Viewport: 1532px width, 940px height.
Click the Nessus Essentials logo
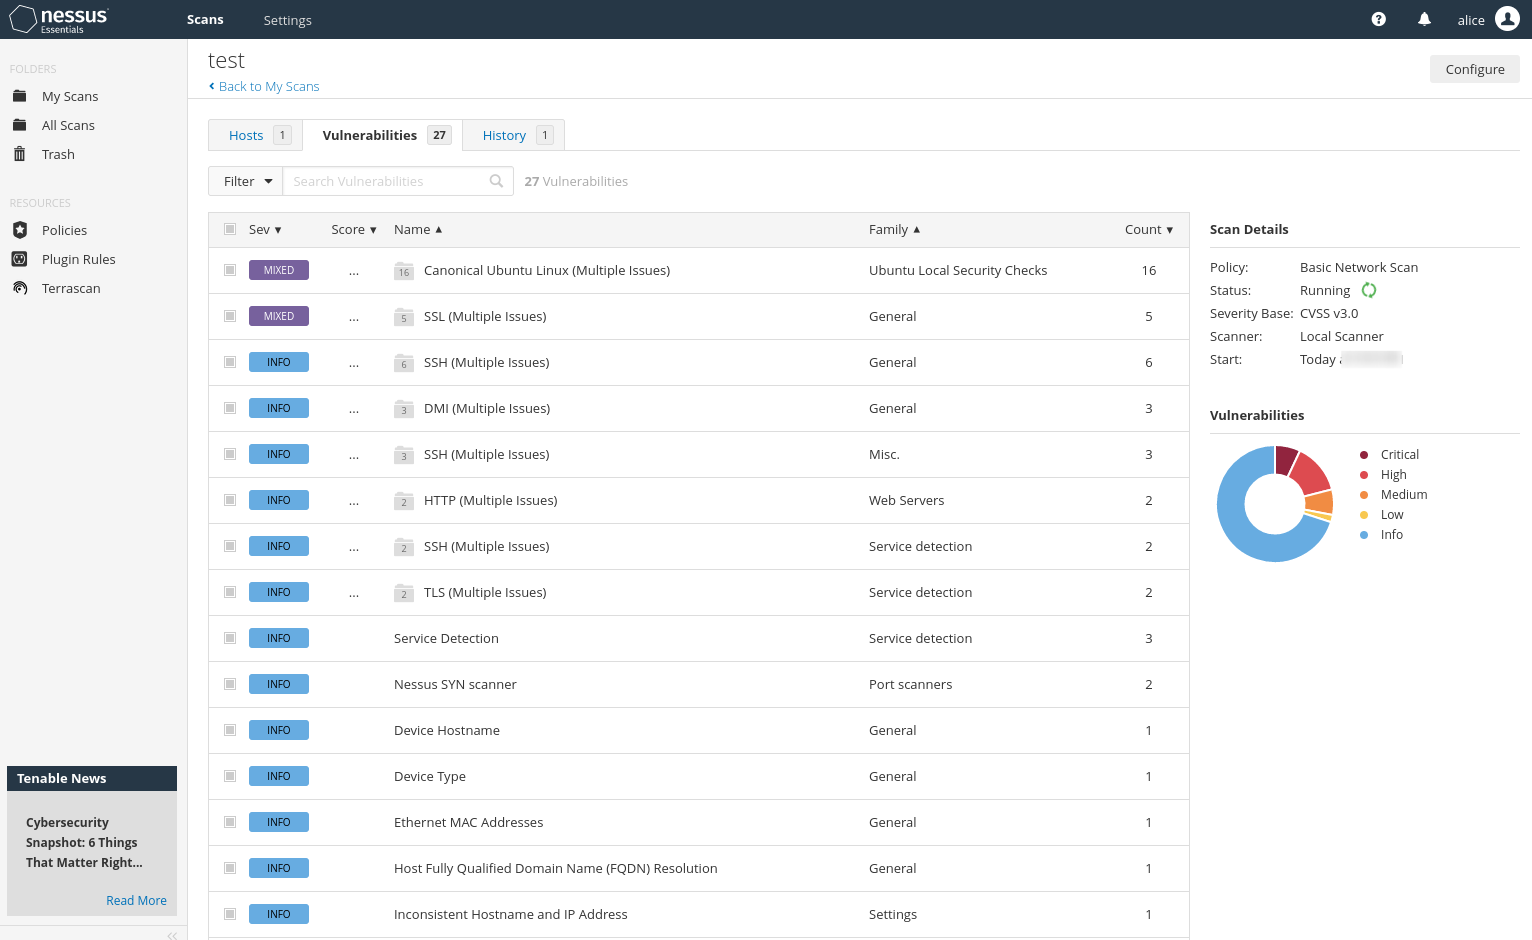59,19
